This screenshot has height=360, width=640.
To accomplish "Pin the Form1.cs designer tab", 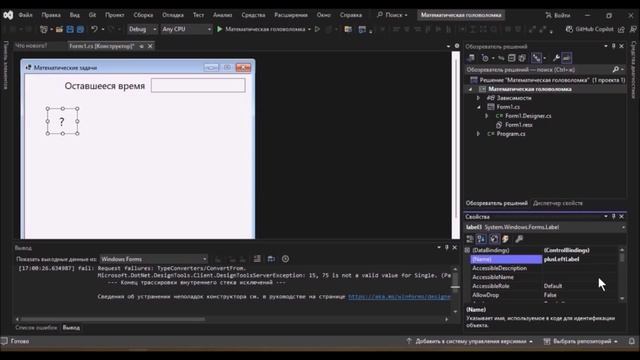I will tap(141, 46).
